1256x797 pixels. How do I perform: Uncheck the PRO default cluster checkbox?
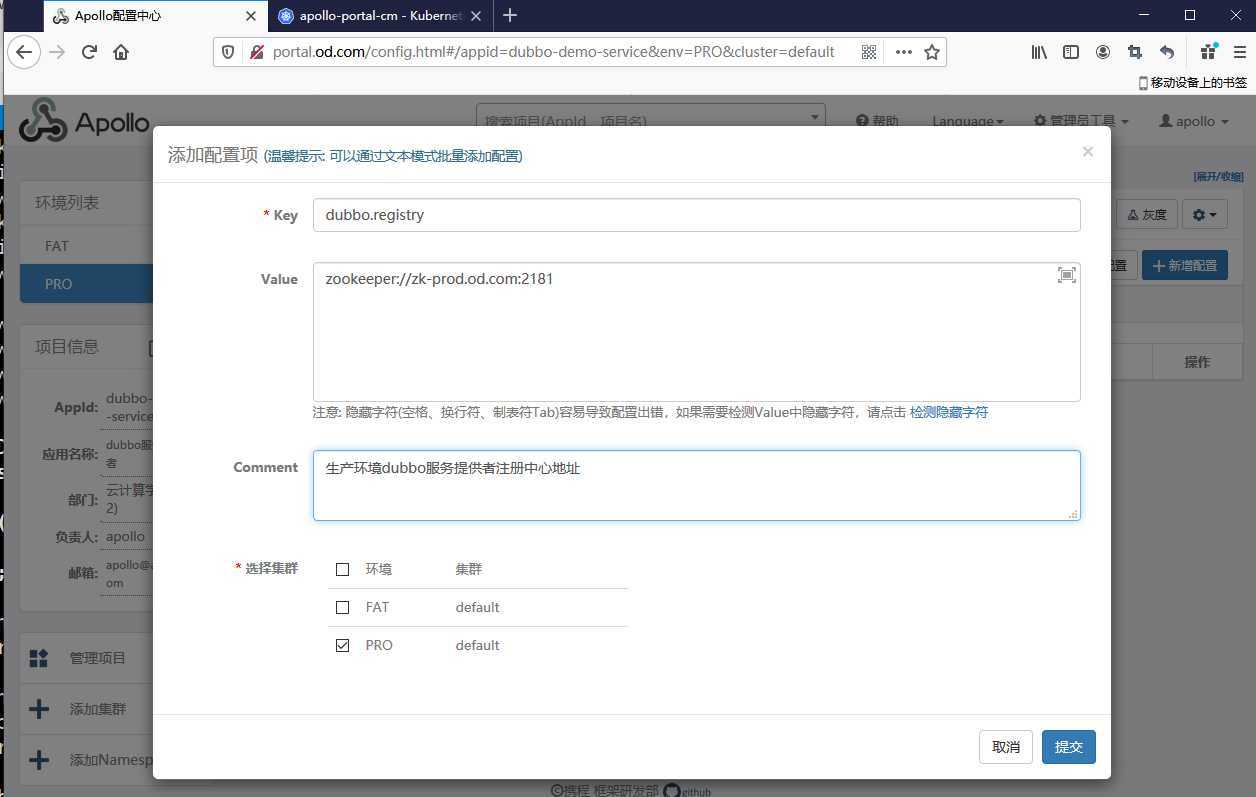343,645
